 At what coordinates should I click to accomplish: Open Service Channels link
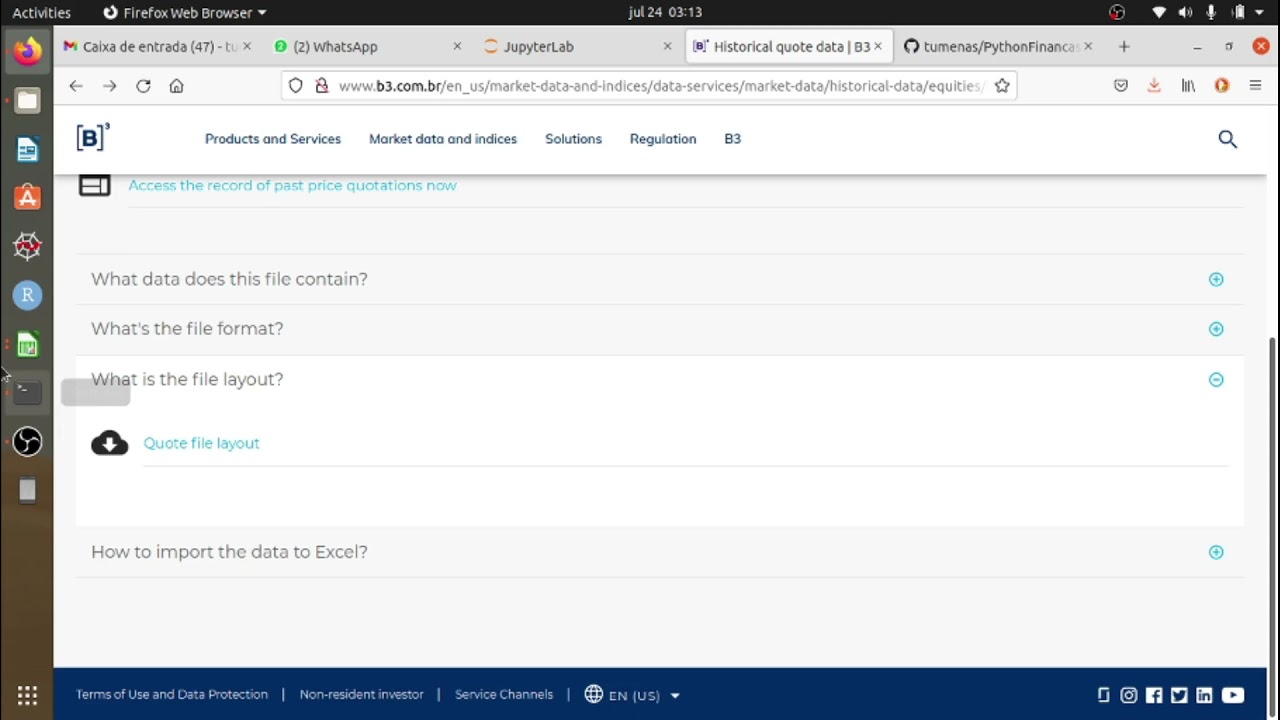coord(504,694)
